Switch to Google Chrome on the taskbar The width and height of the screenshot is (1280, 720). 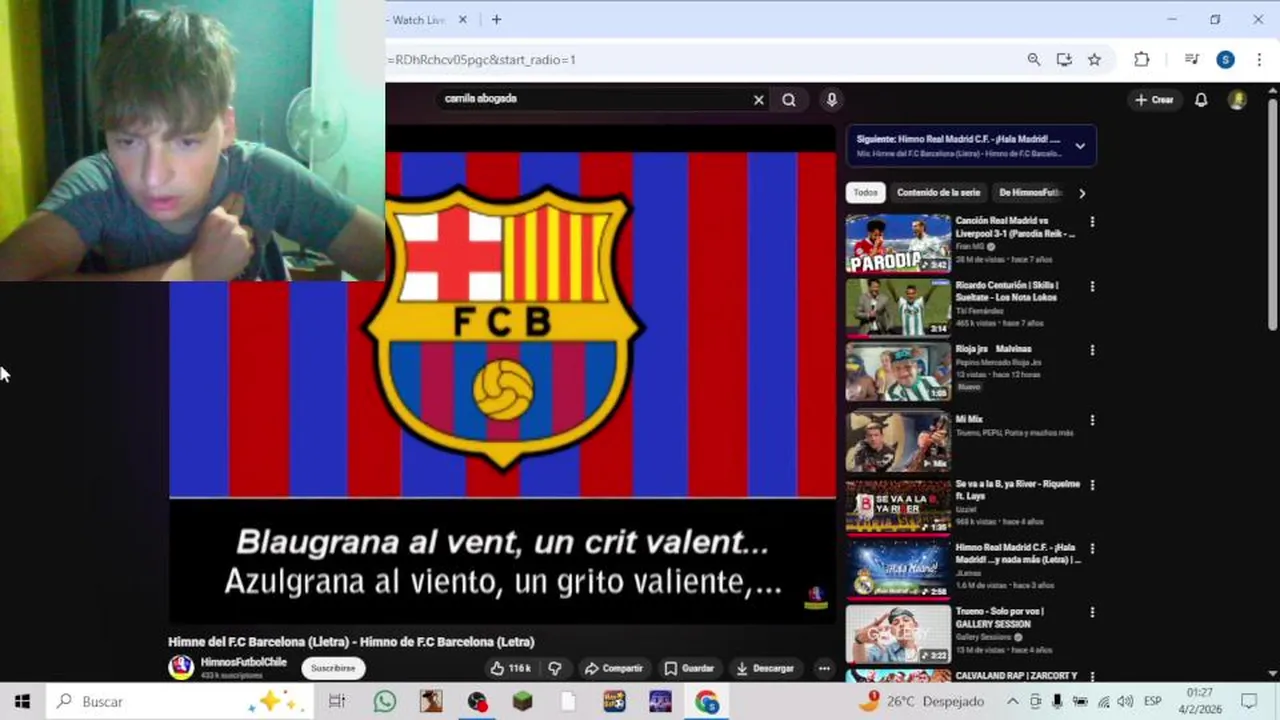click(x=706, y=701)
